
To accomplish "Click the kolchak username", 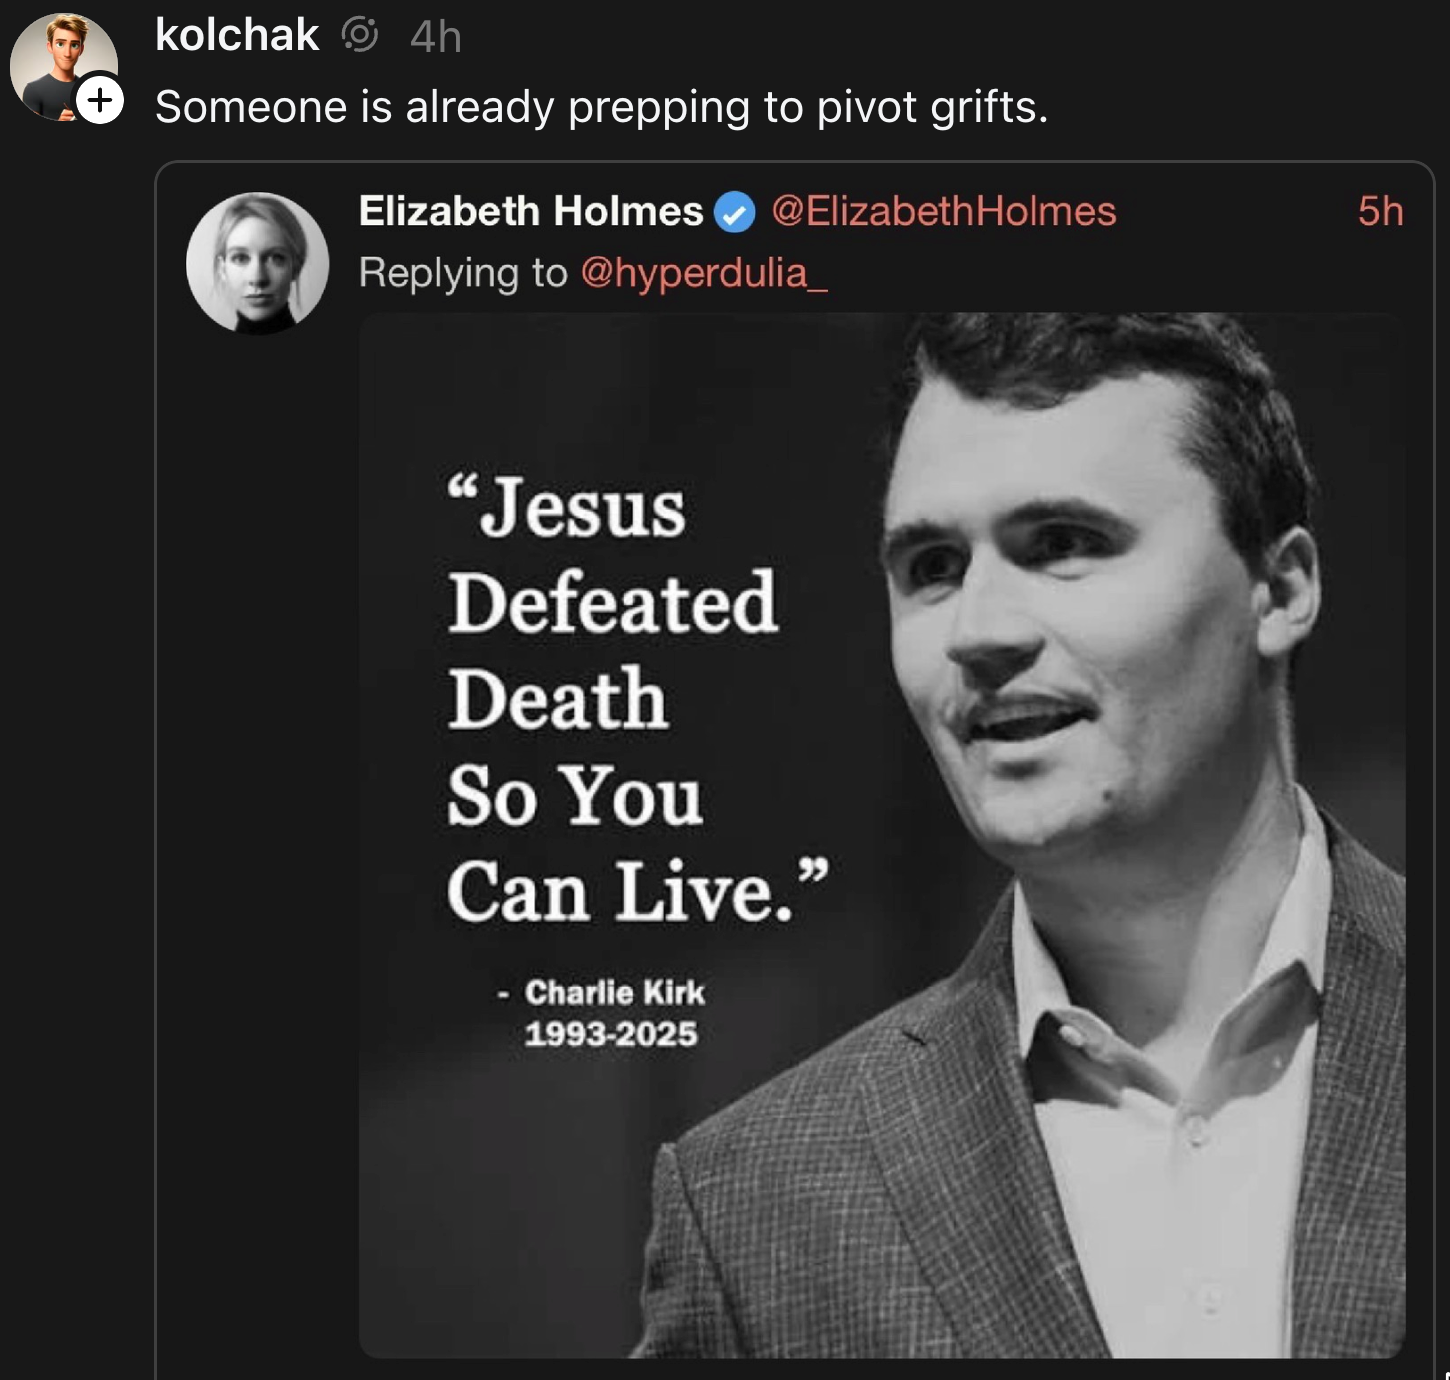I will pyautogui.click(x=236, y=33).
